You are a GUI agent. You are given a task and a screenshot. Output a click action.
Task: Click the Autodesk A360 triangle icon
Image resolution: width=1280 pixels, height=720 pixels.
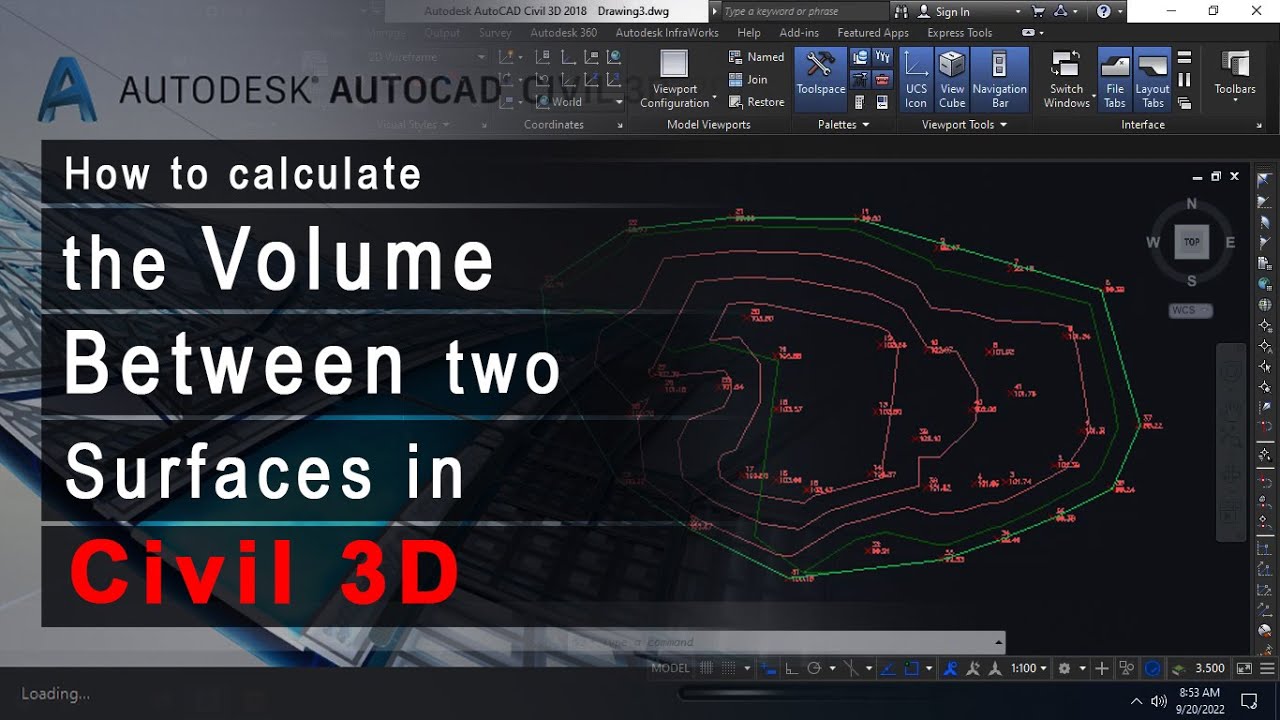(1061, 12)
